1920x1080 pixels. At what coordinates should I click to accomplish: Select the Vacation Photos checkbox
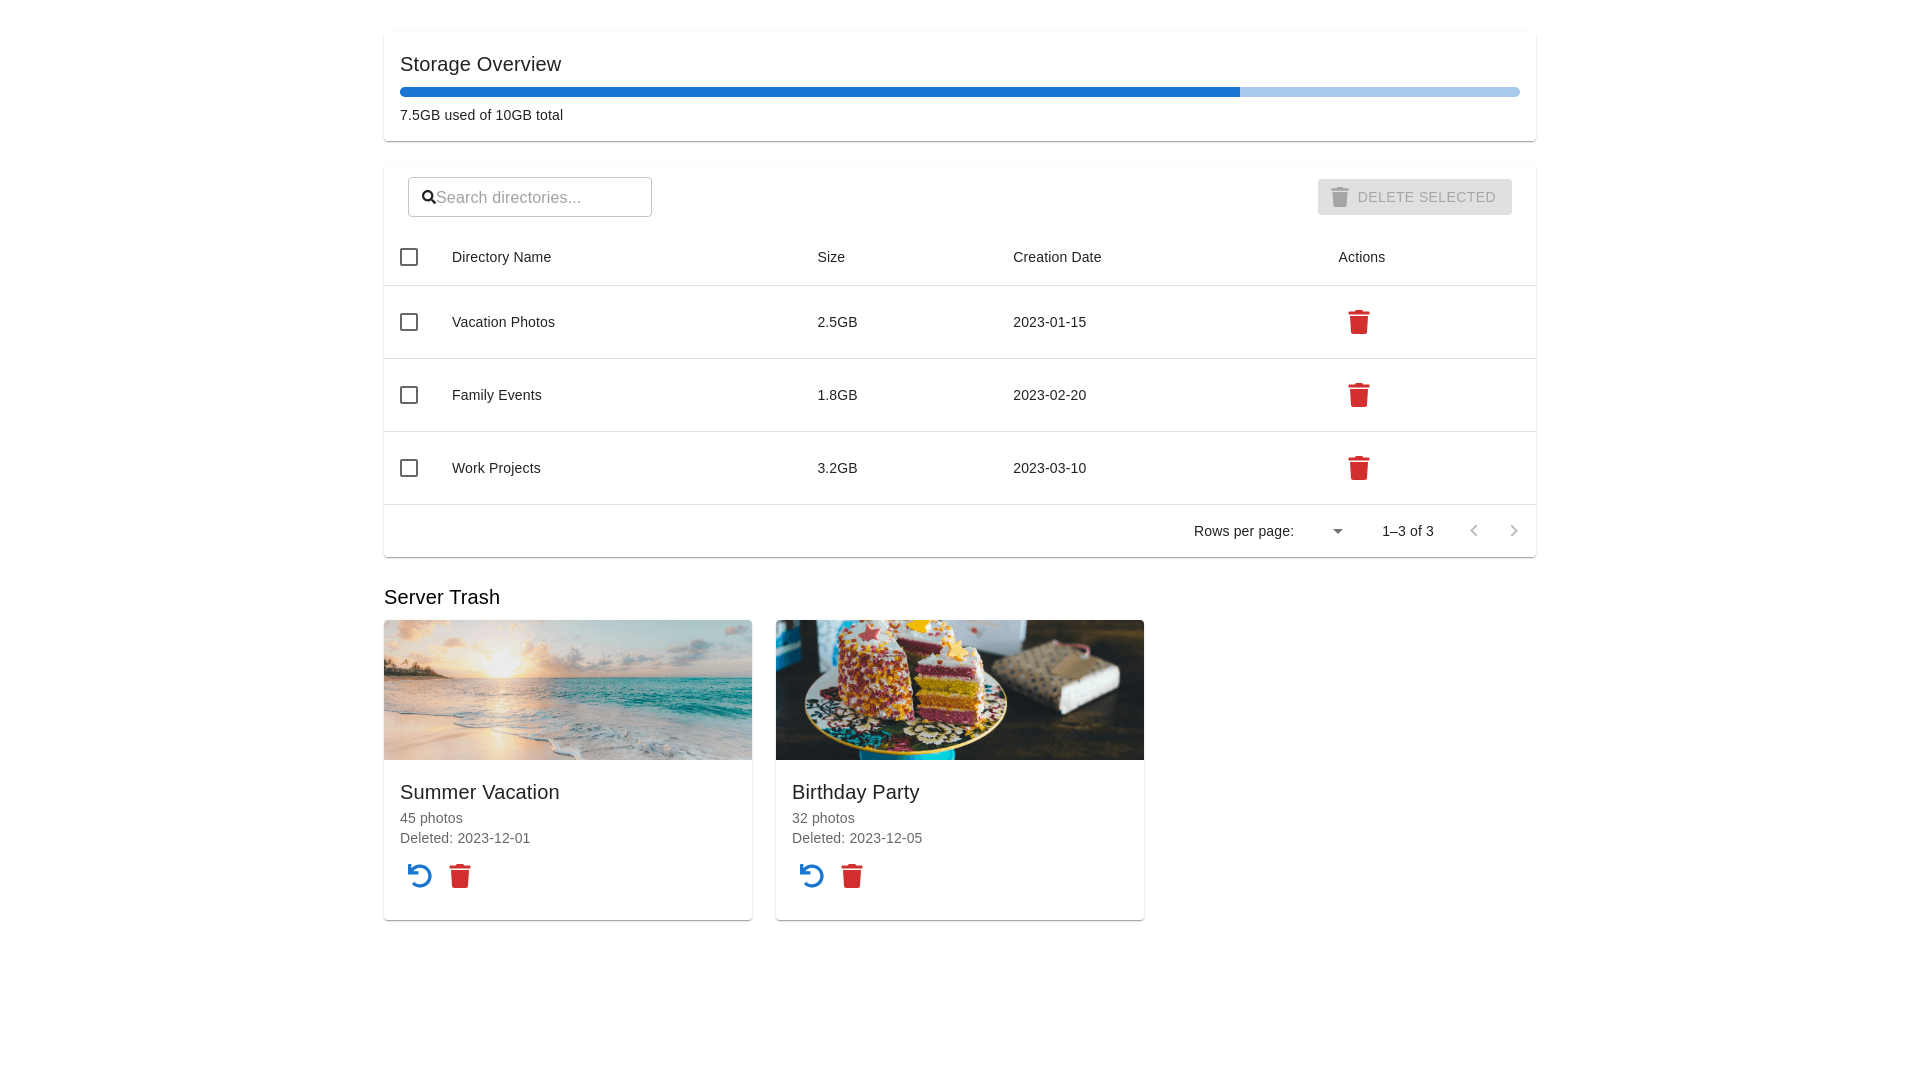[409, 322]
